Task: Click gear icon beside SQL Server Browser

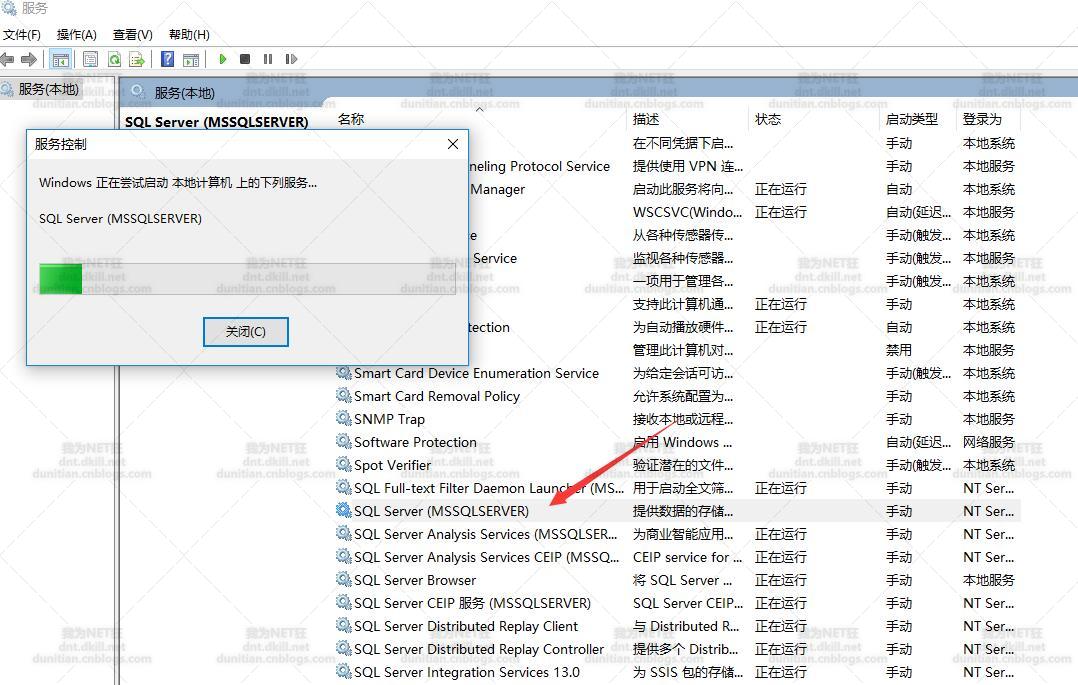Action: coord(343,579)
